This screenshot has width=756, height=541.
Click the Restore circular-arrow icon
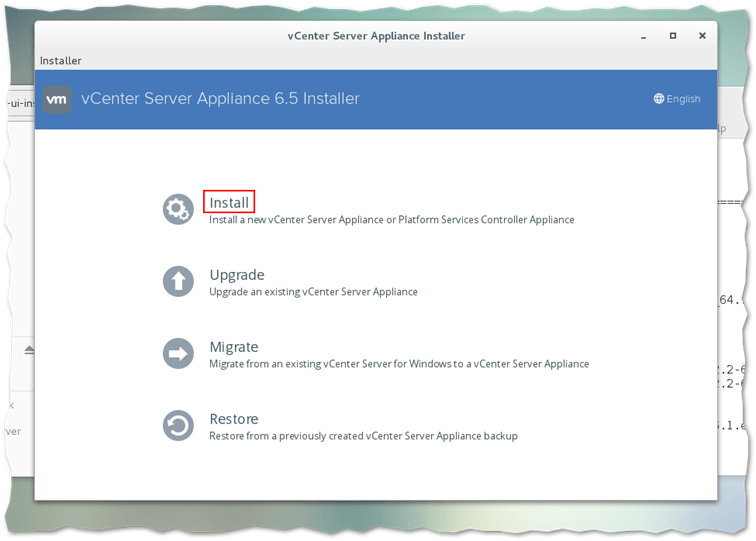pos(178,425)
